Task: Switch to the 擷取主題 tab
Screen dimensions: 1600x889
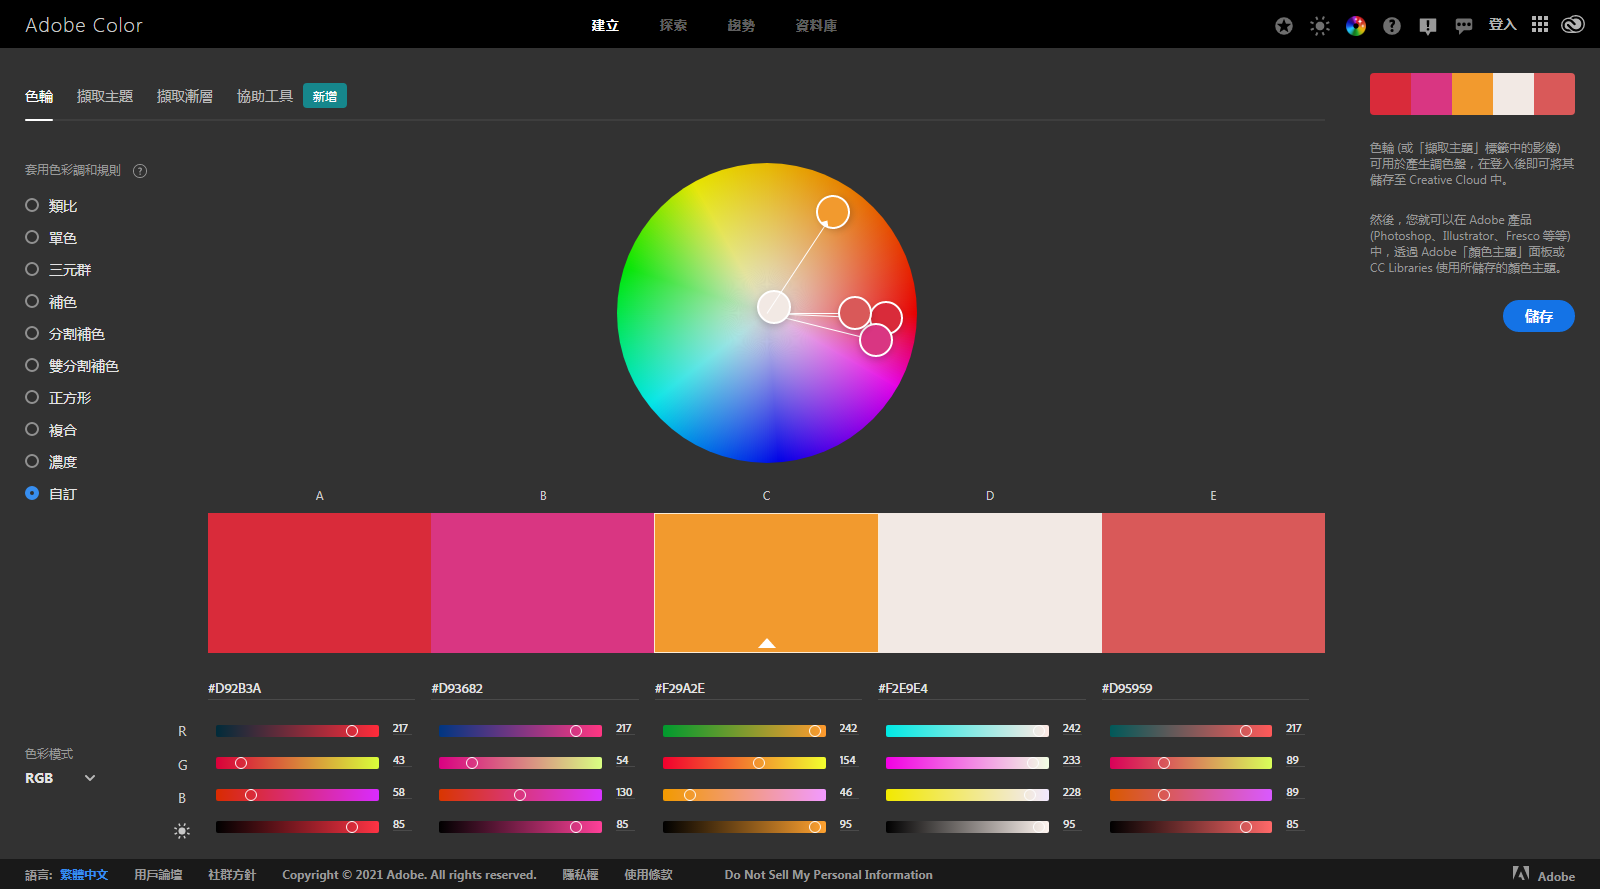Action: pos(105,97)
